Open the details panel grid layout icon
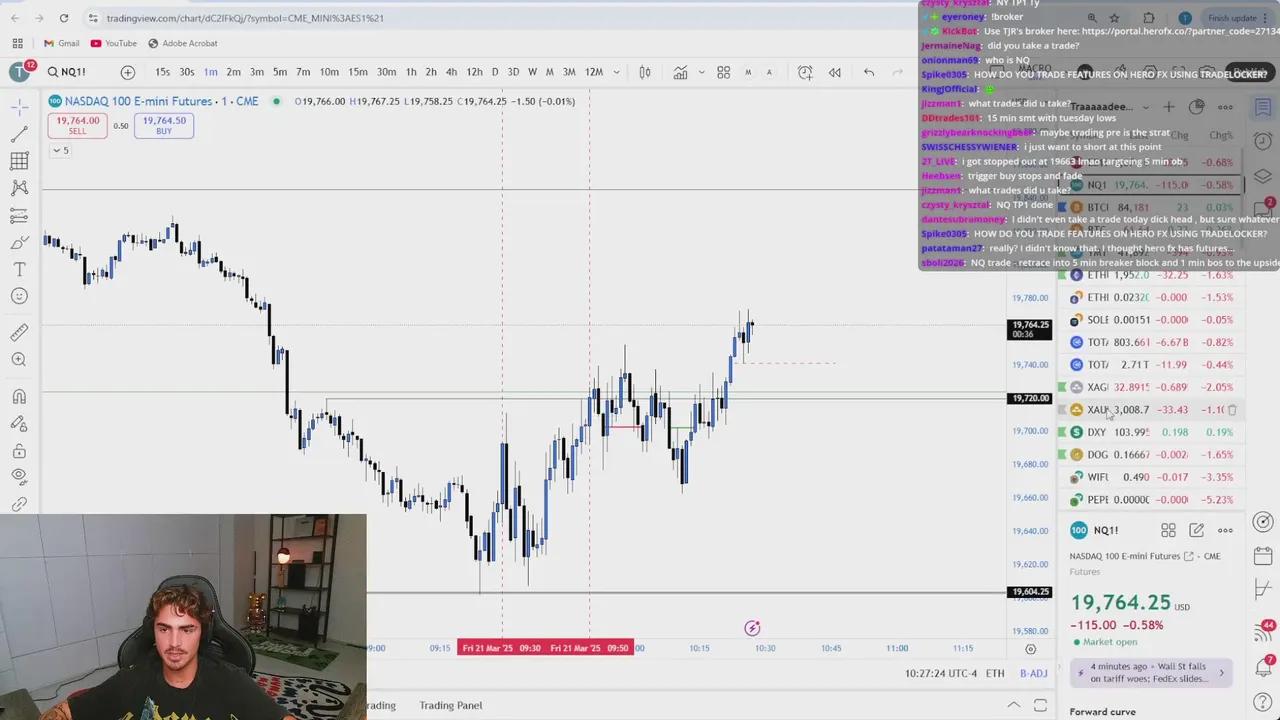1280x720 pixels. (x=1168, y=530)
